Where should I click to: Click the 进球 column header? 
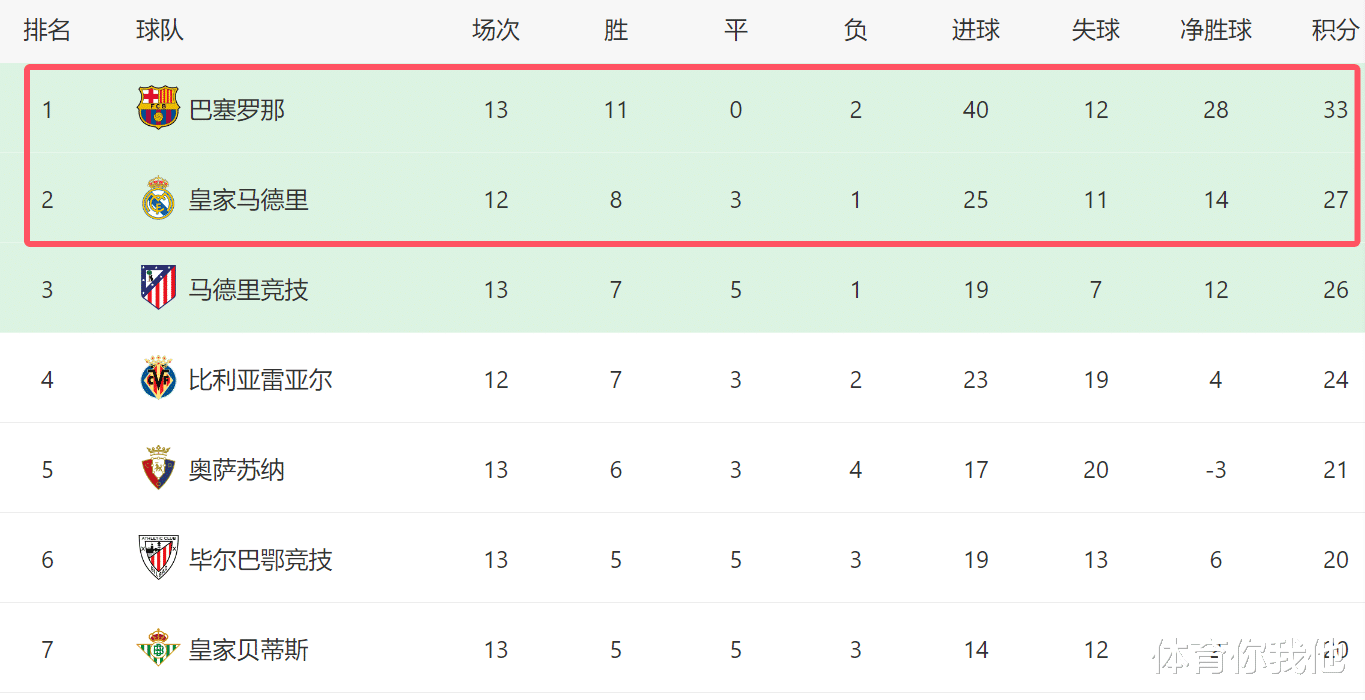click(x=976, y=31)
